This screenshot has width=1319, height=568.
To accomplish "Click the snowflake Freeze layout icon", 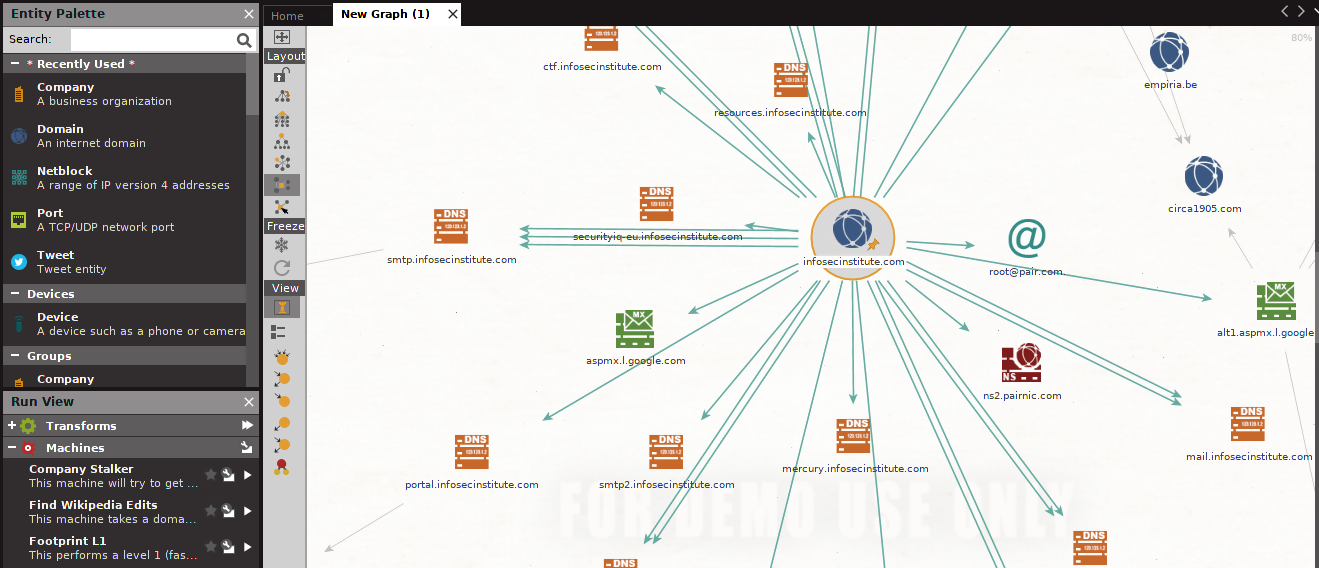I will (x=282, y=246).
